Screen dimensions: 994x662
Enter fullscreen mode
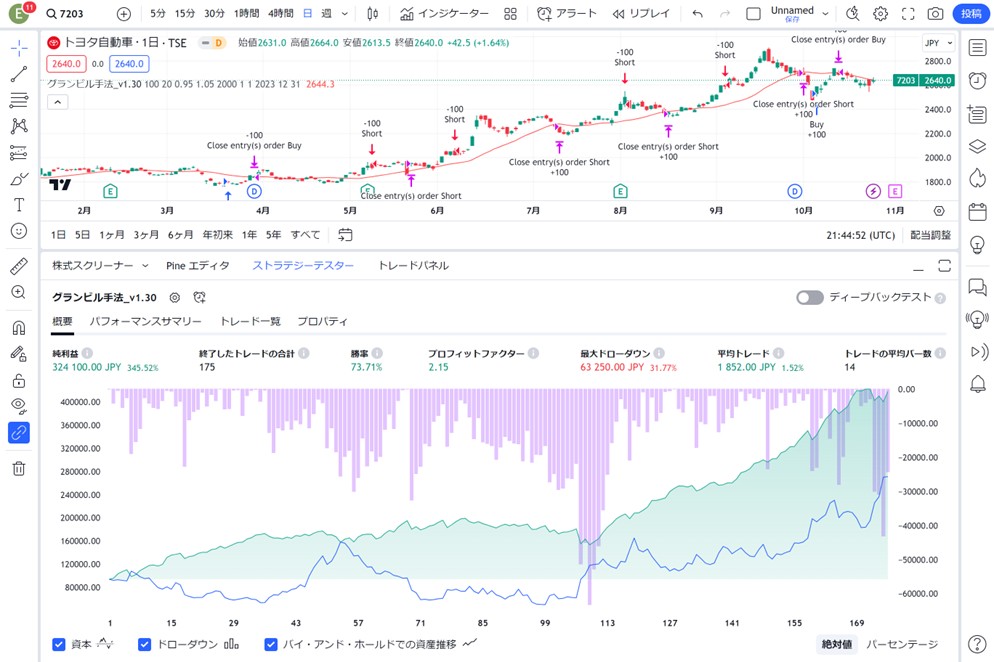pyautogui.click(x=908, y=14)
